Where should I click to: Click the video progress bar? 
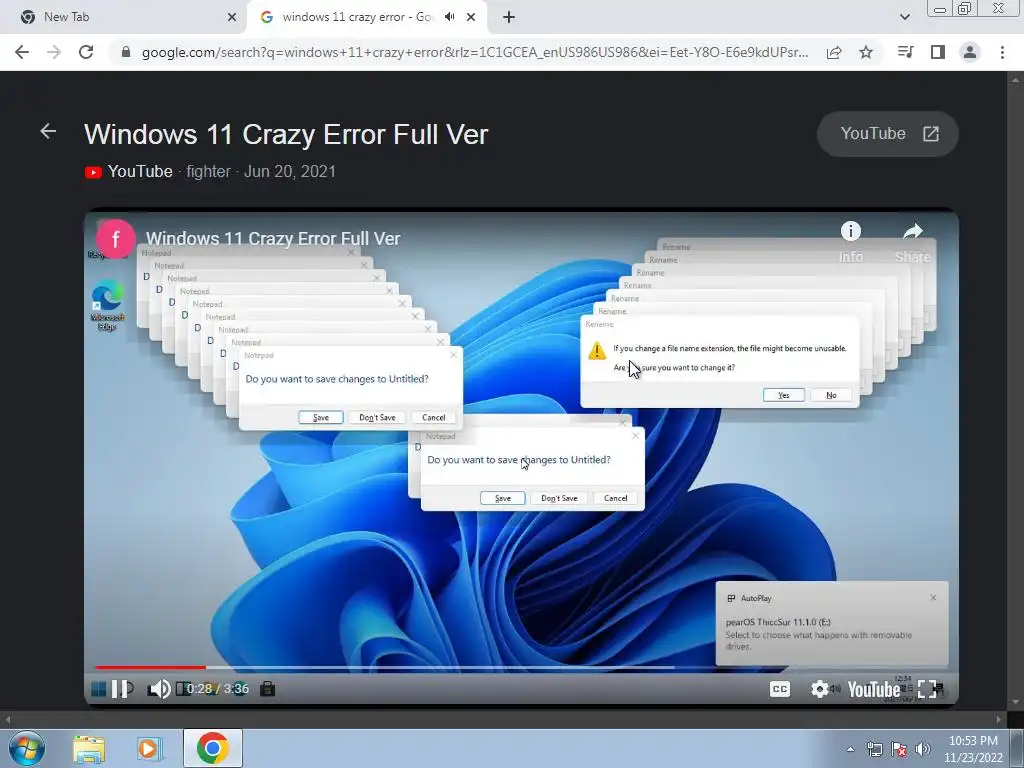[521, 667]
